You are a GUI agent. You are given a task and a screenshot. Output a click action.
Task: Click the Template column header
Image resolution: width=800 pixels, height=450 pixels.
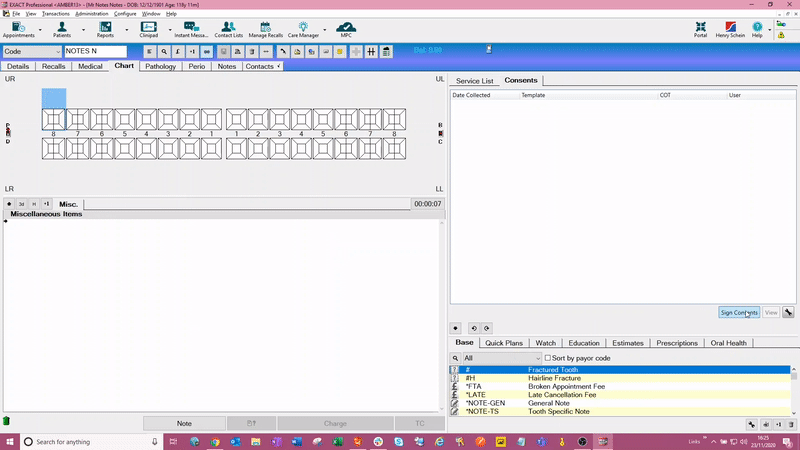point(588,95)
